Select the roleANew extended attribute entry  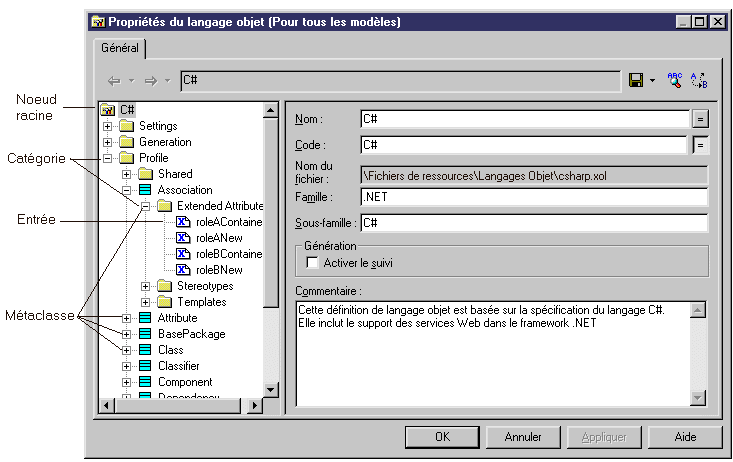pyautogui.click(x=217, y=237)
